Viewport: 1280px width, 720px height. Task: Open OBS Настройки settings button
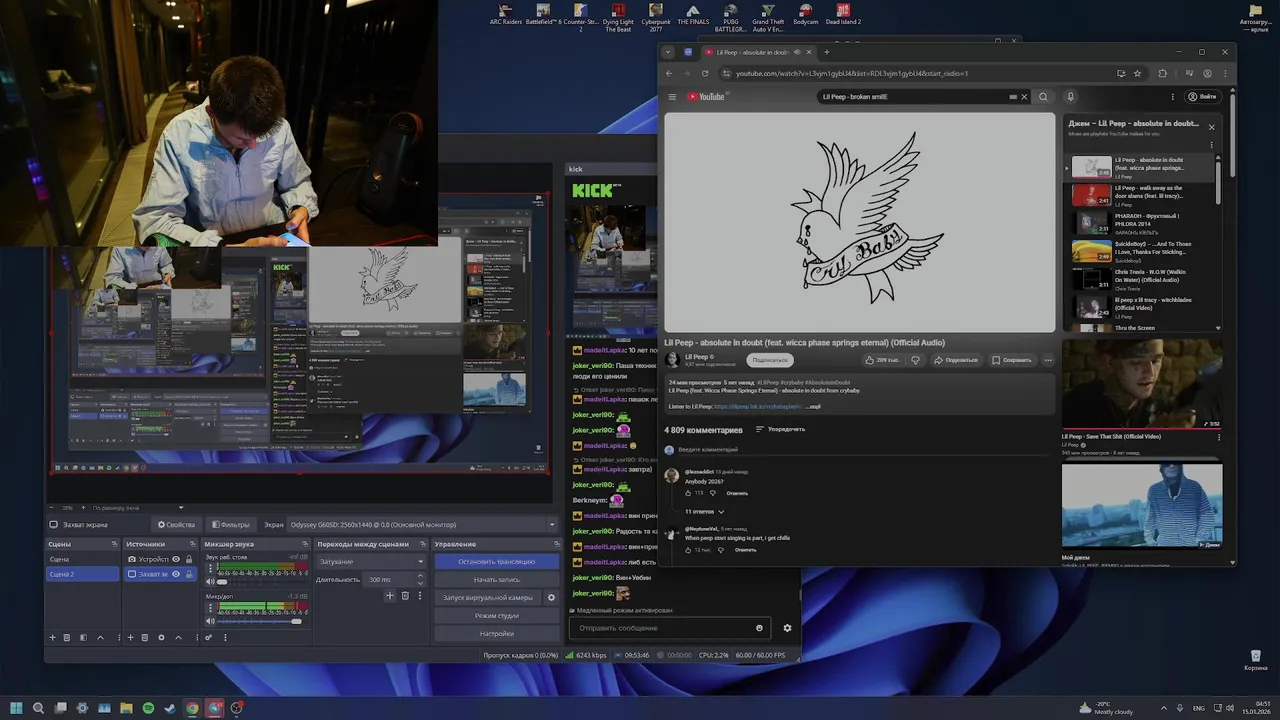[496, 633]
